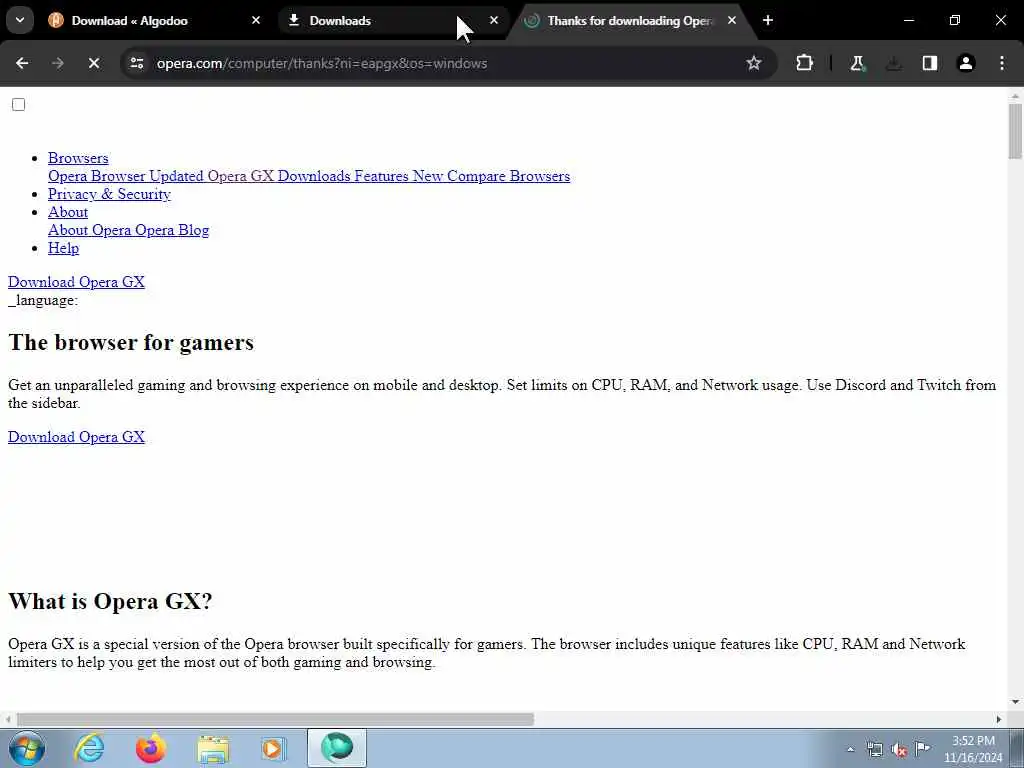Screen dimensions: 1024x768
Task: Select the Thanks for downloading Opera tab
Action: point(630,20)
